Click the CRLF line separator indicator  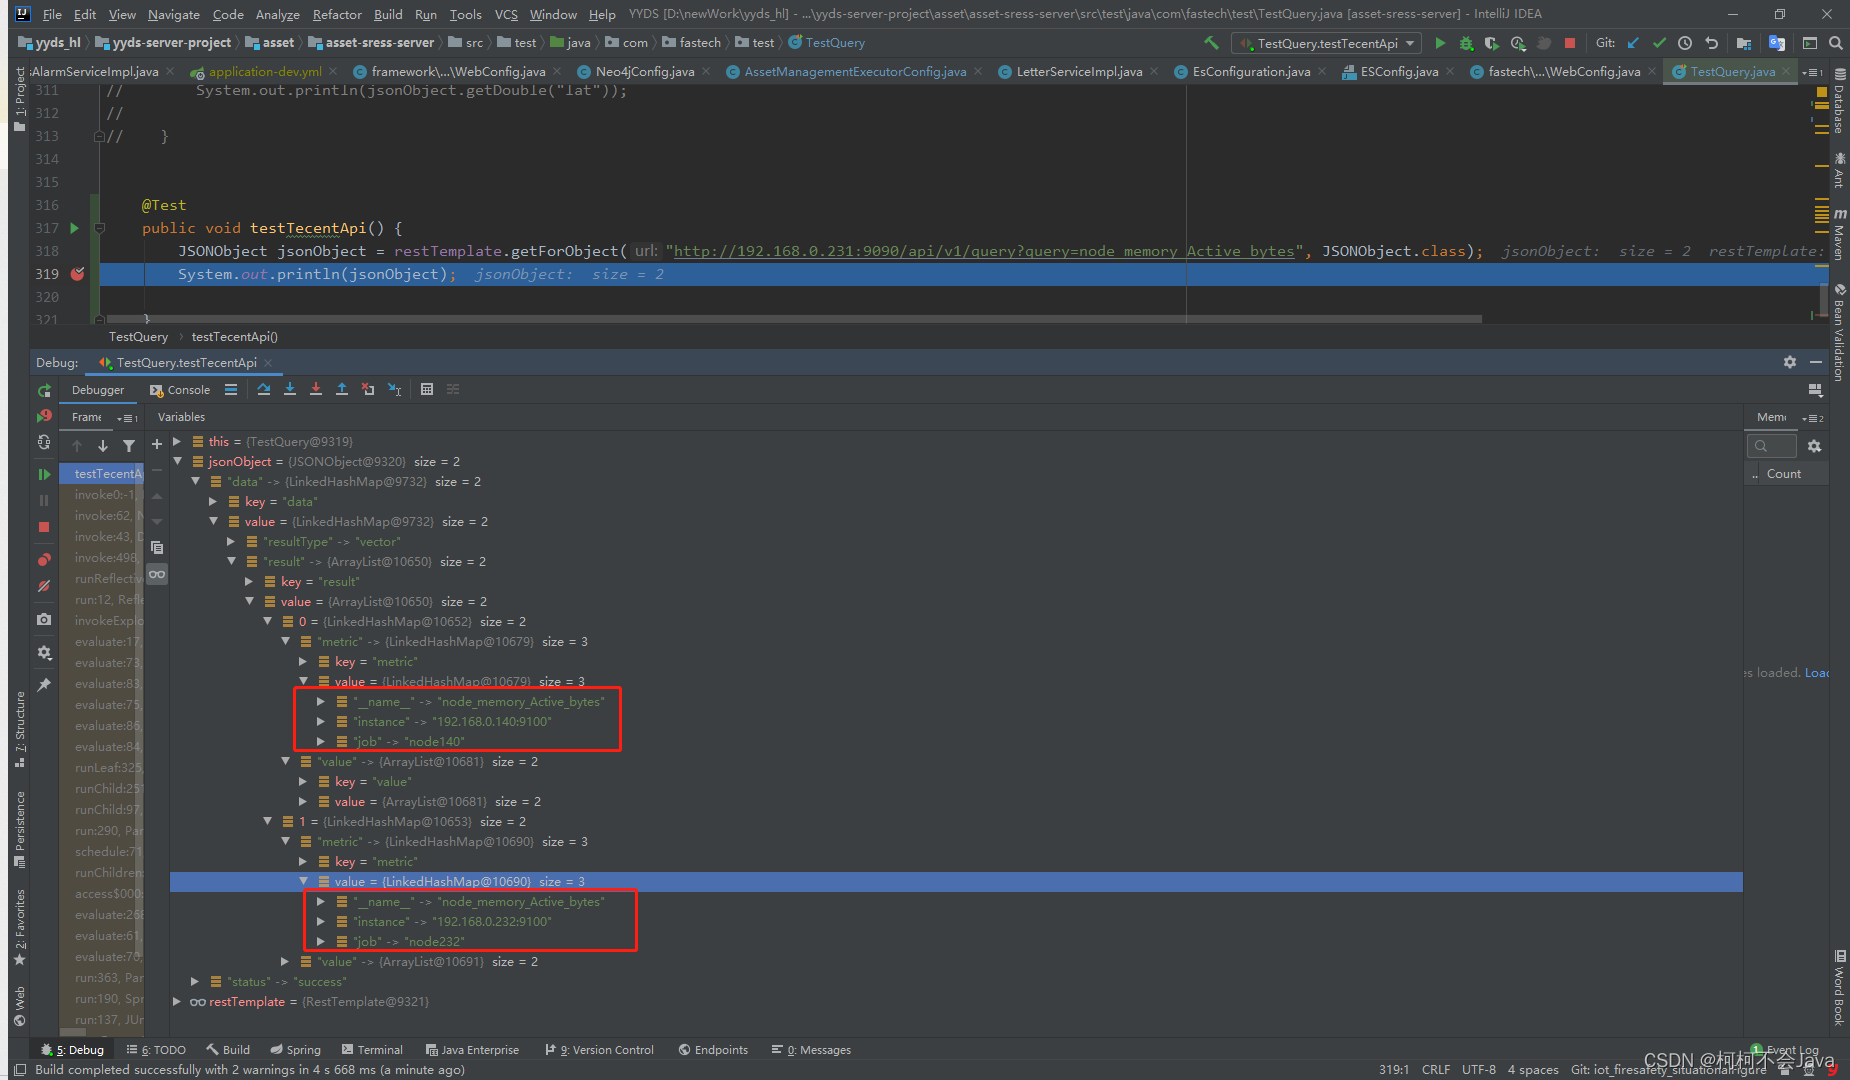(x=1436, y=1069)
